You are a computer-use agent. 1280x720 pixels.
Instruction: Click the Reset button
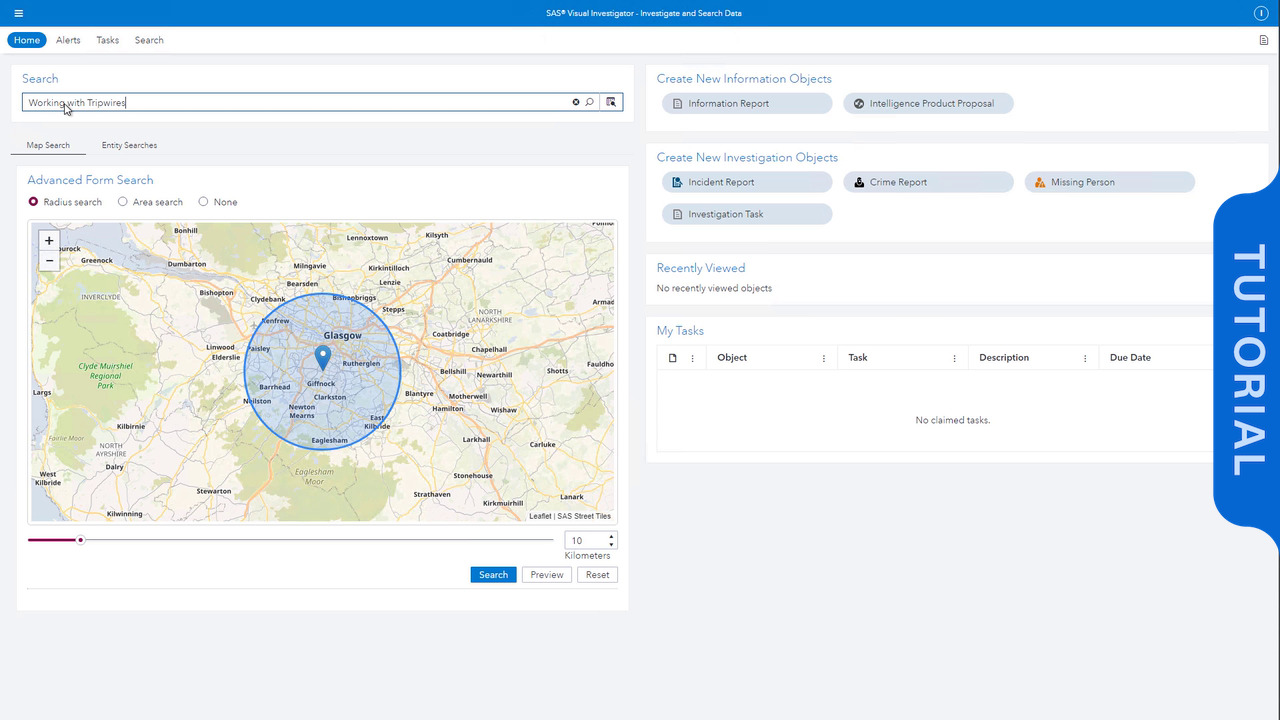tap(598, 574)
